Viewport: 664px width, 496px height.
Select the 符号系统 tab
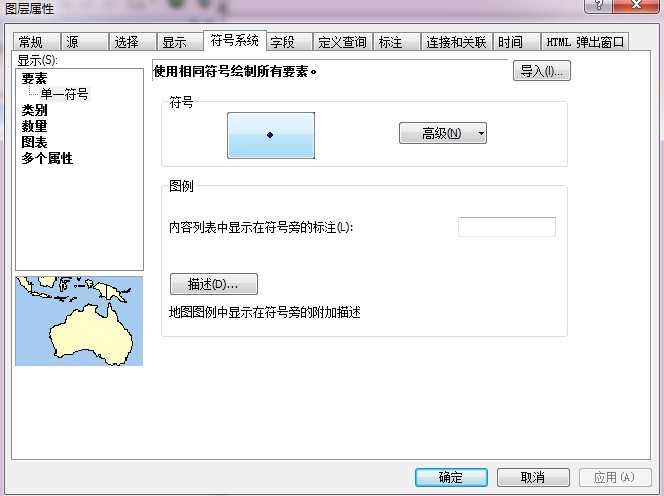point(235,41)
